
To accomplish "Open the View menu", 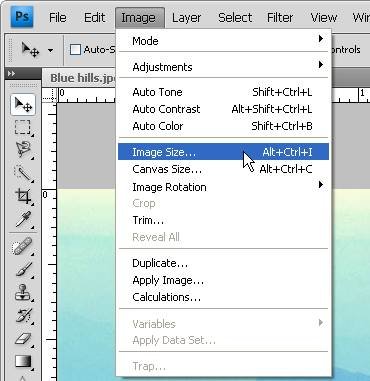I will coord(323,18).
